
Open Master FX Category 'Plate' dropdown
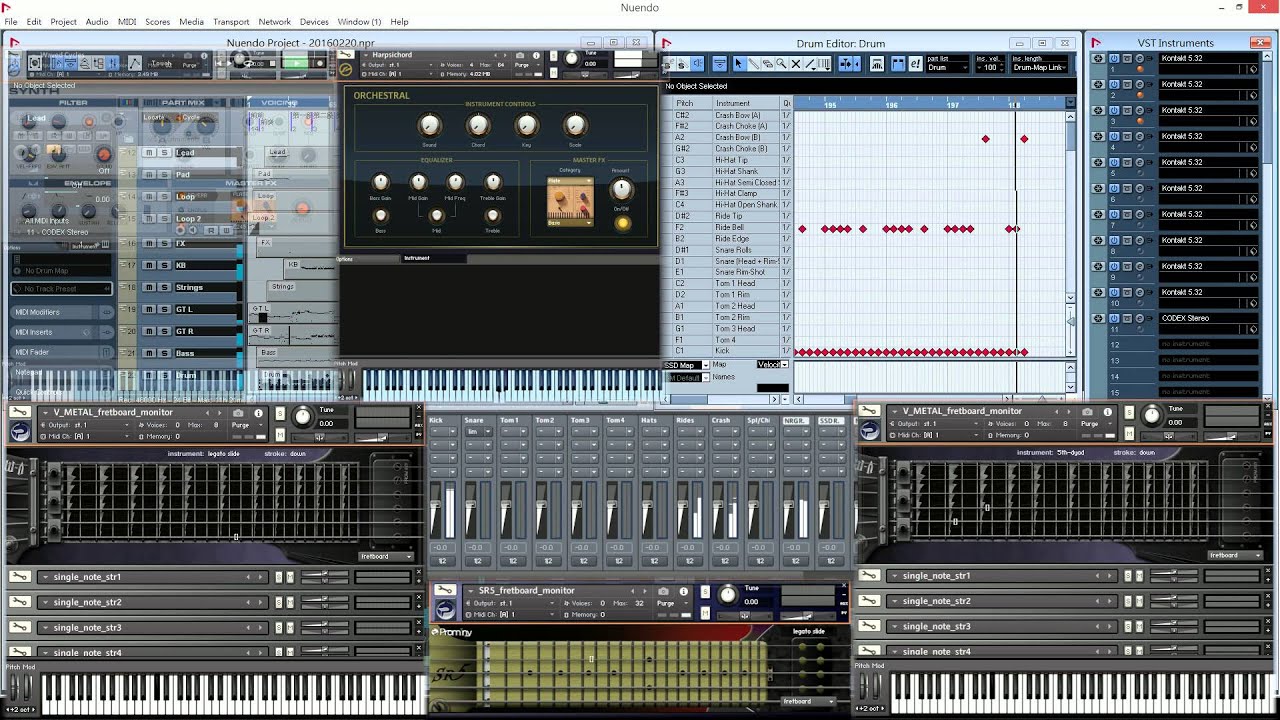[x=569, y=181]
